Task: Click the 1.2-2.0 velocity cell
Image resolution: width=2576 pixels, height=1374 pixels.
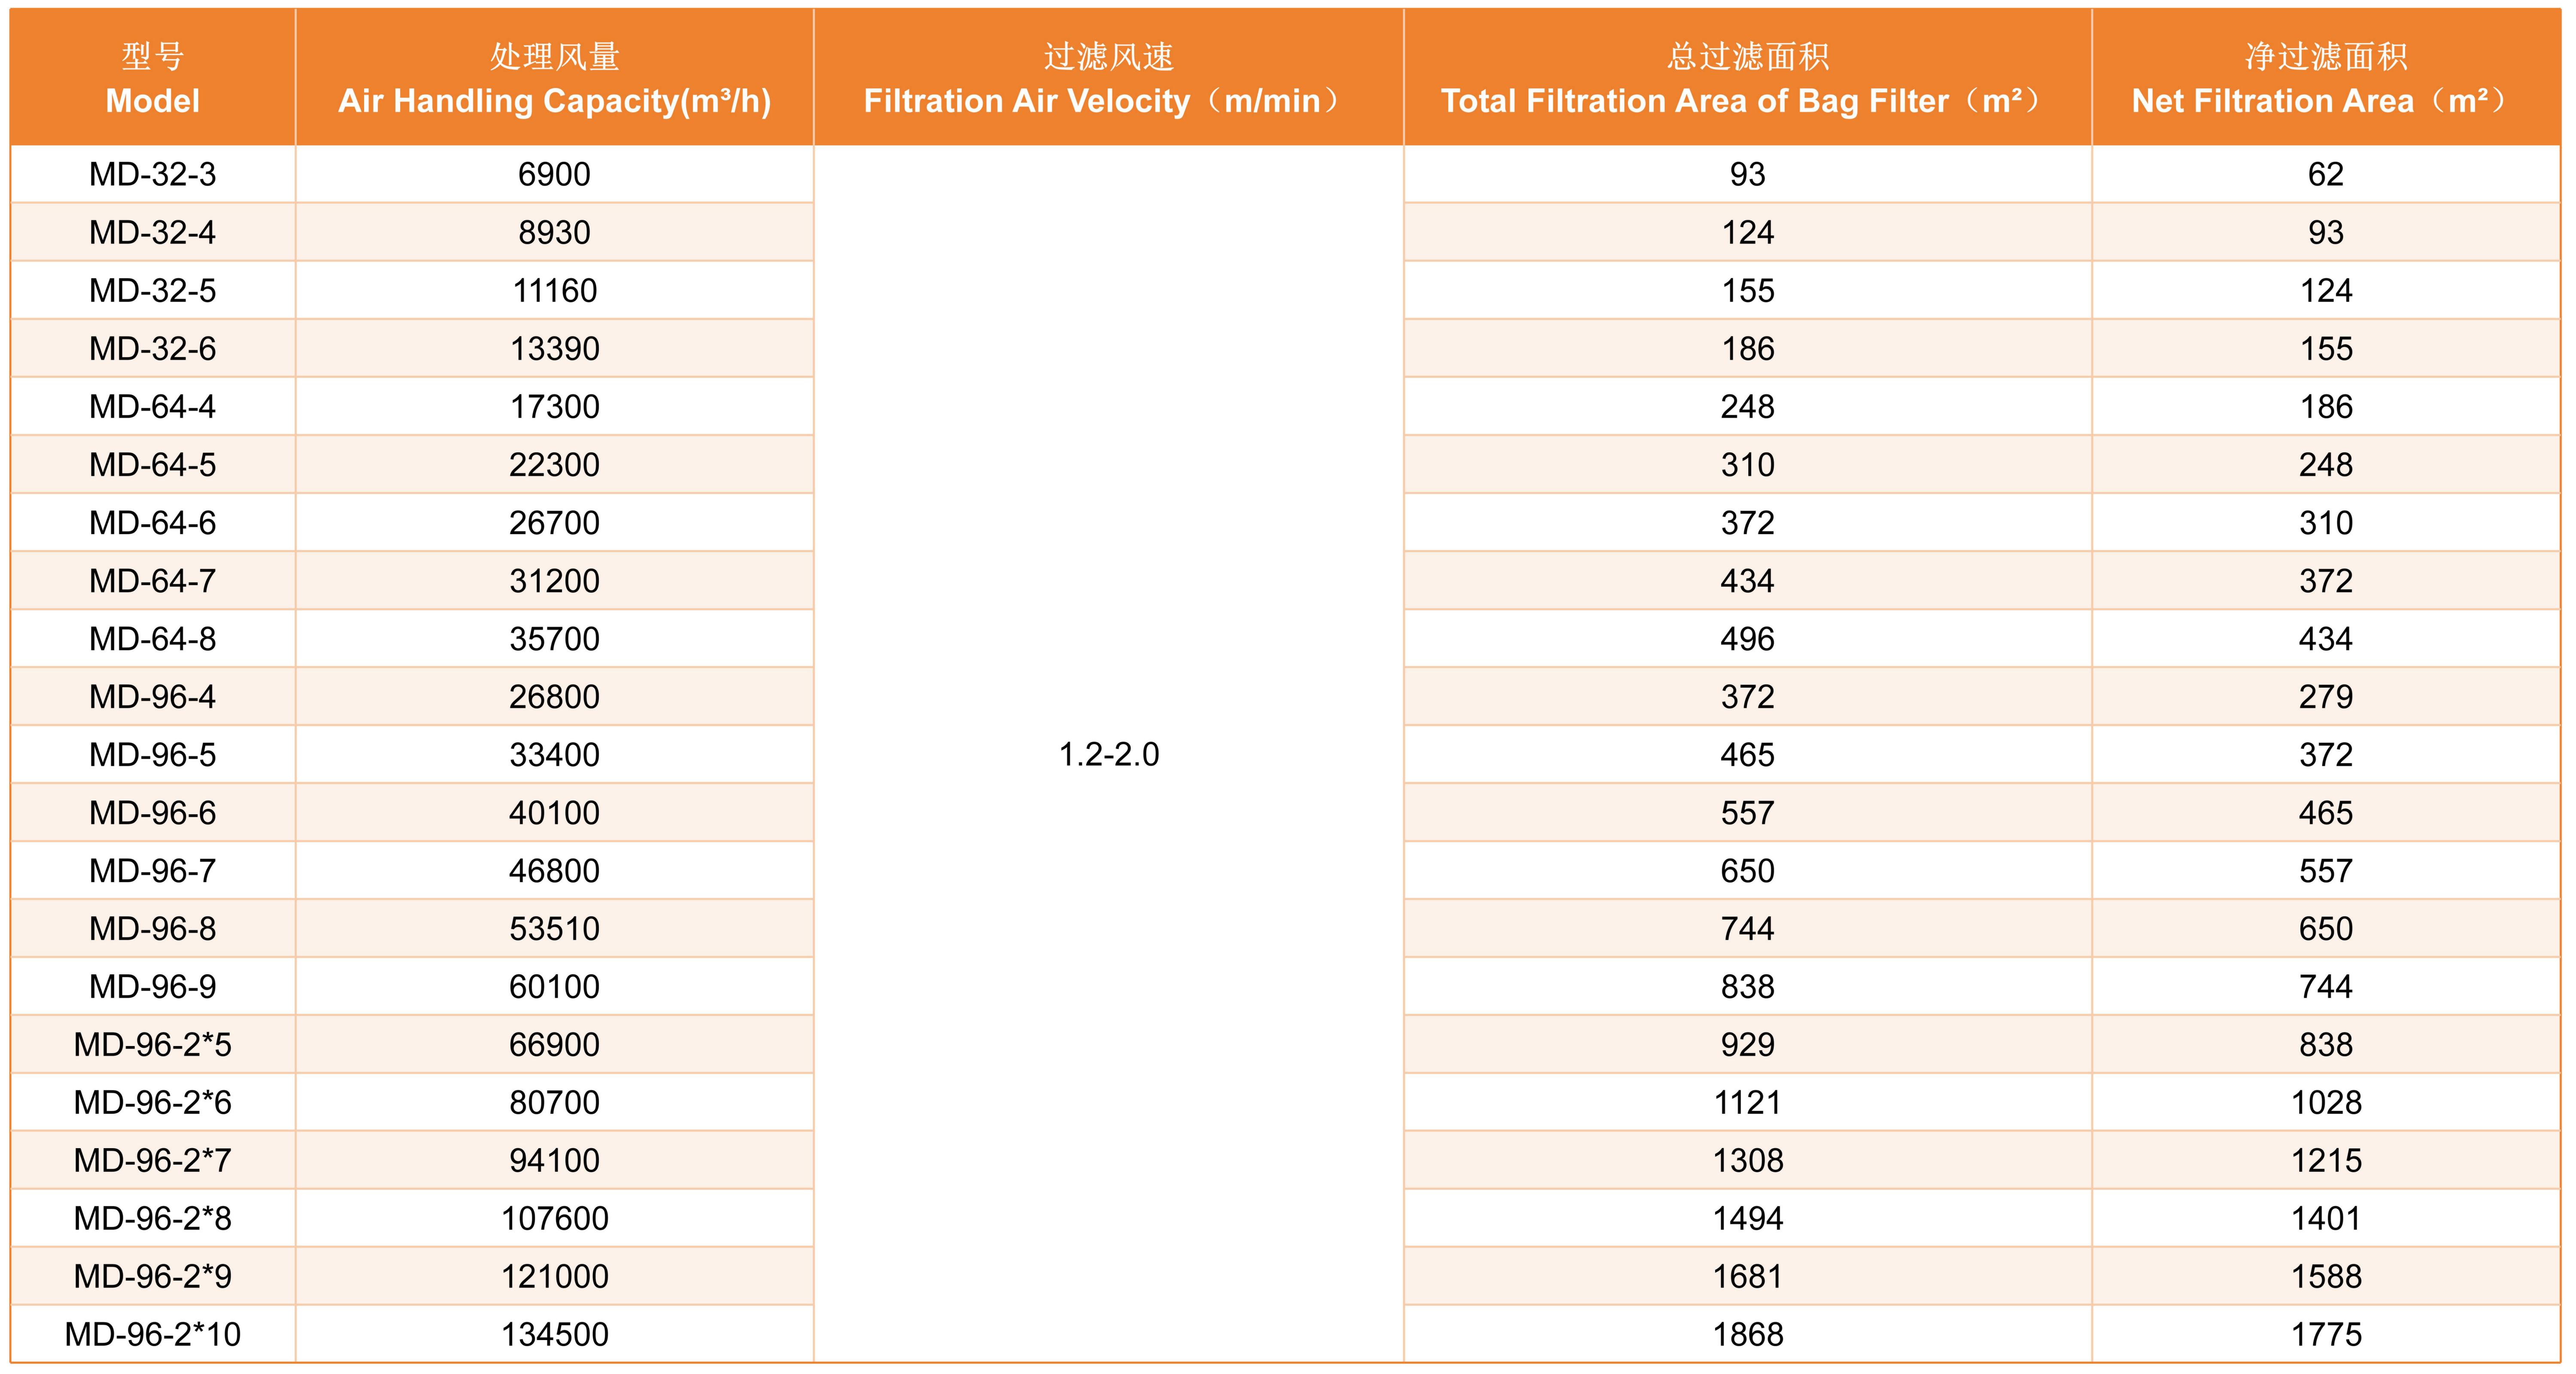Action: click(x=1108, y=754)
